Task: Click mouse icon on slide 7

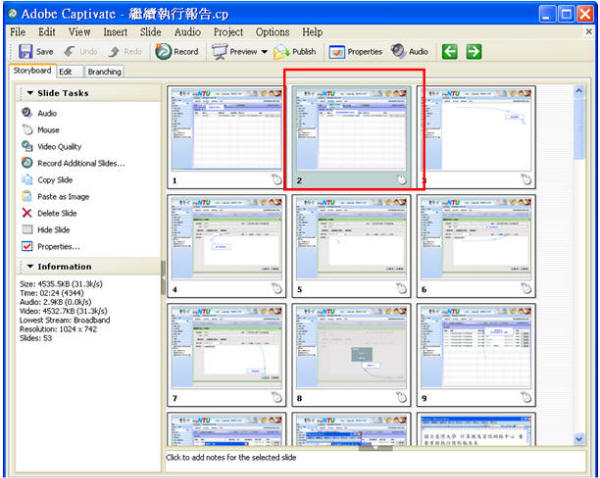Action: click(277, 397)
